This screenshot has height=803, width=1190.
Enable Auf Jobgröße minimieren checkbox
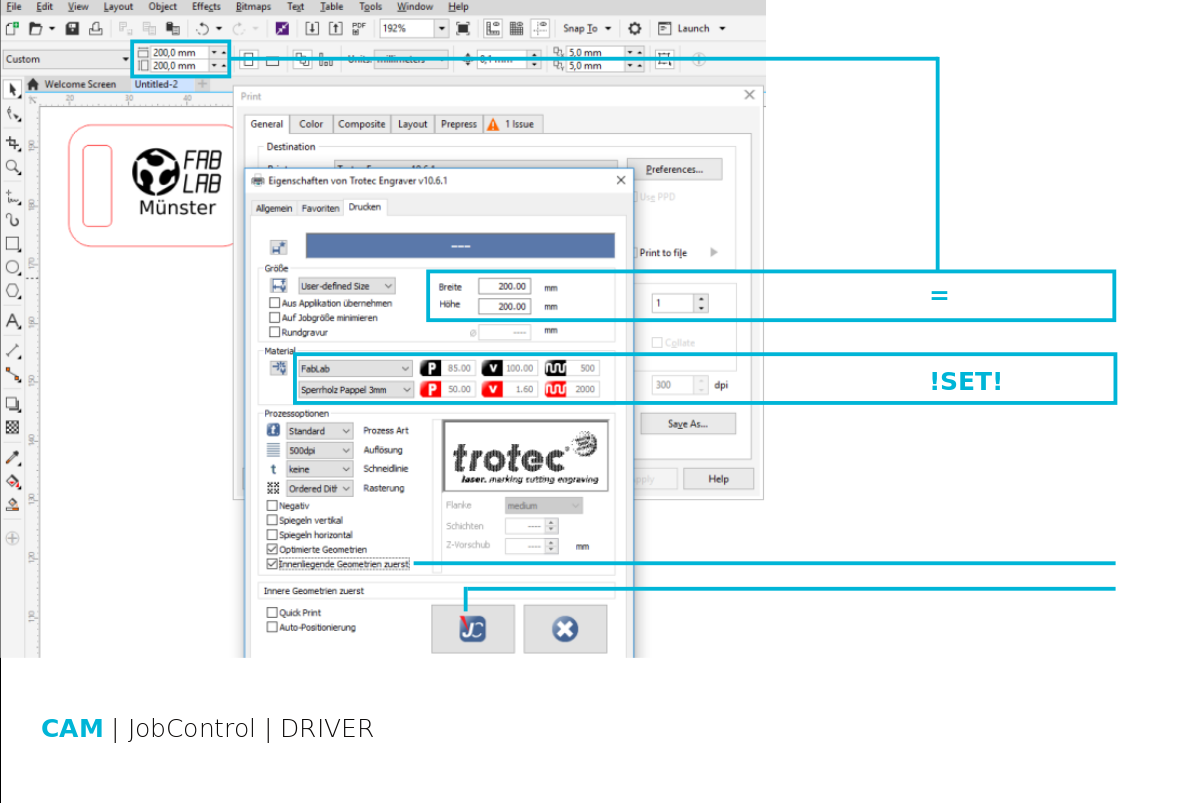275,317
